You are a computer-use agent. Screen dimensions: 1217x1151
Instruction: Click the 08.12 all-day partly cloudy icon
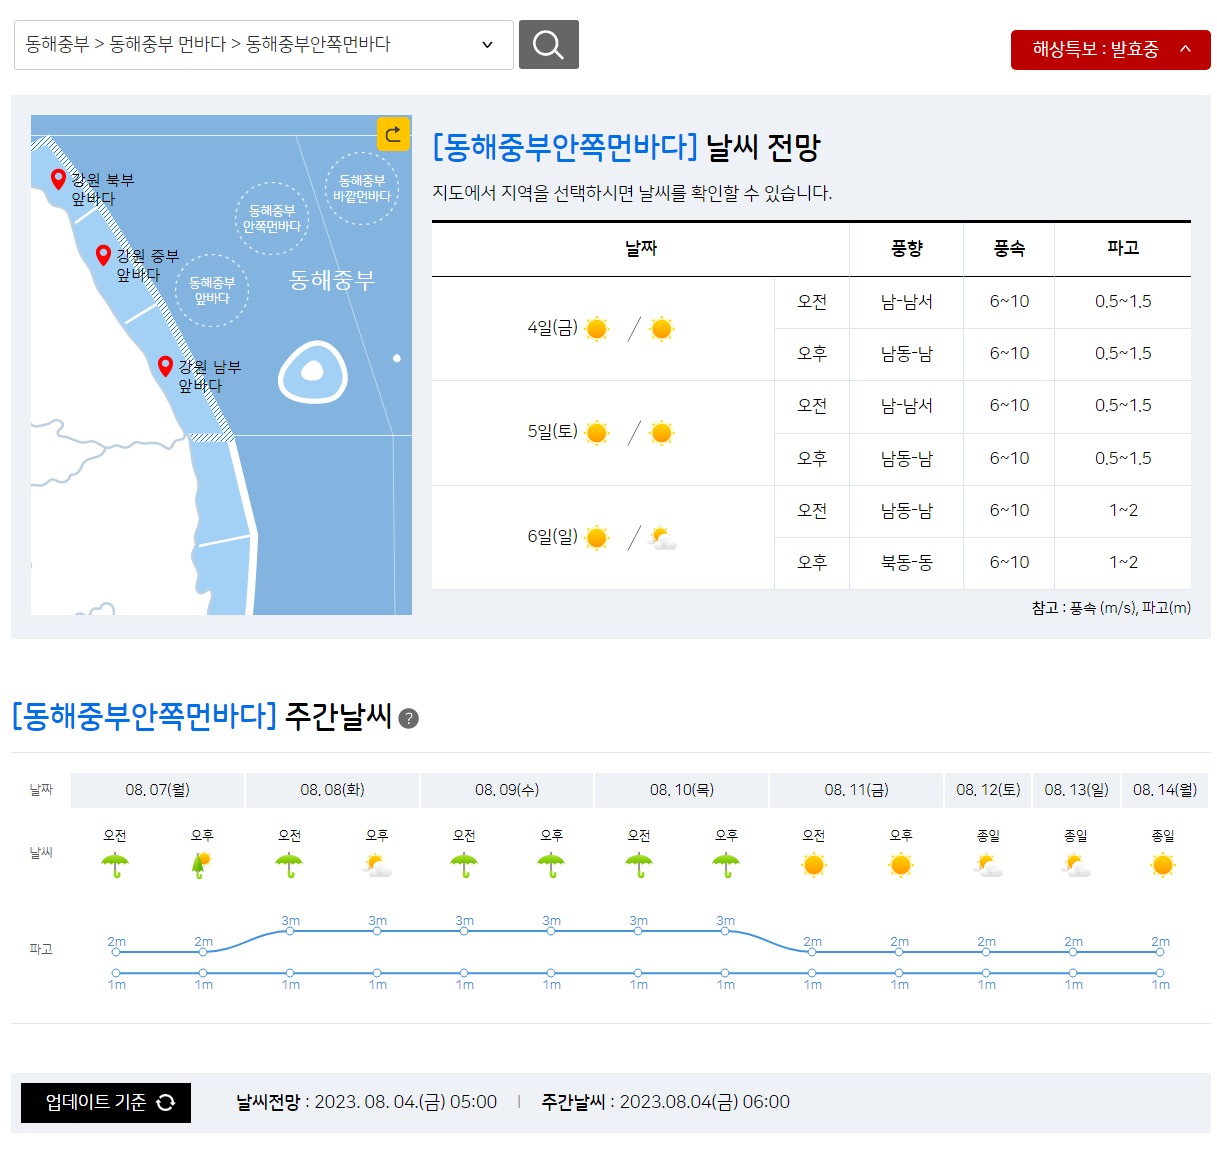click(x=988, y=865)
